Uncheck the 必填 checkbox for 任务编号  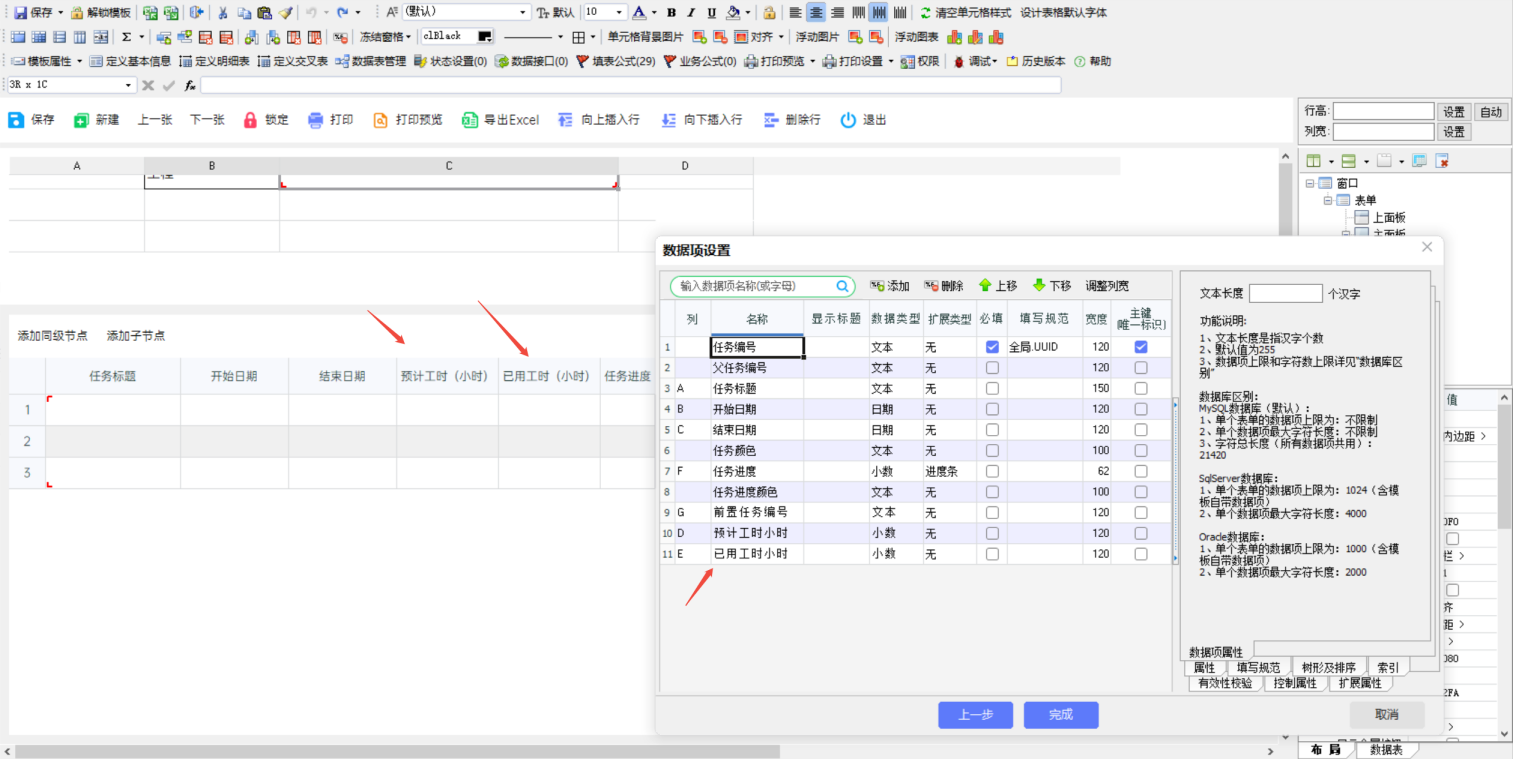click(x=991, y=347)
